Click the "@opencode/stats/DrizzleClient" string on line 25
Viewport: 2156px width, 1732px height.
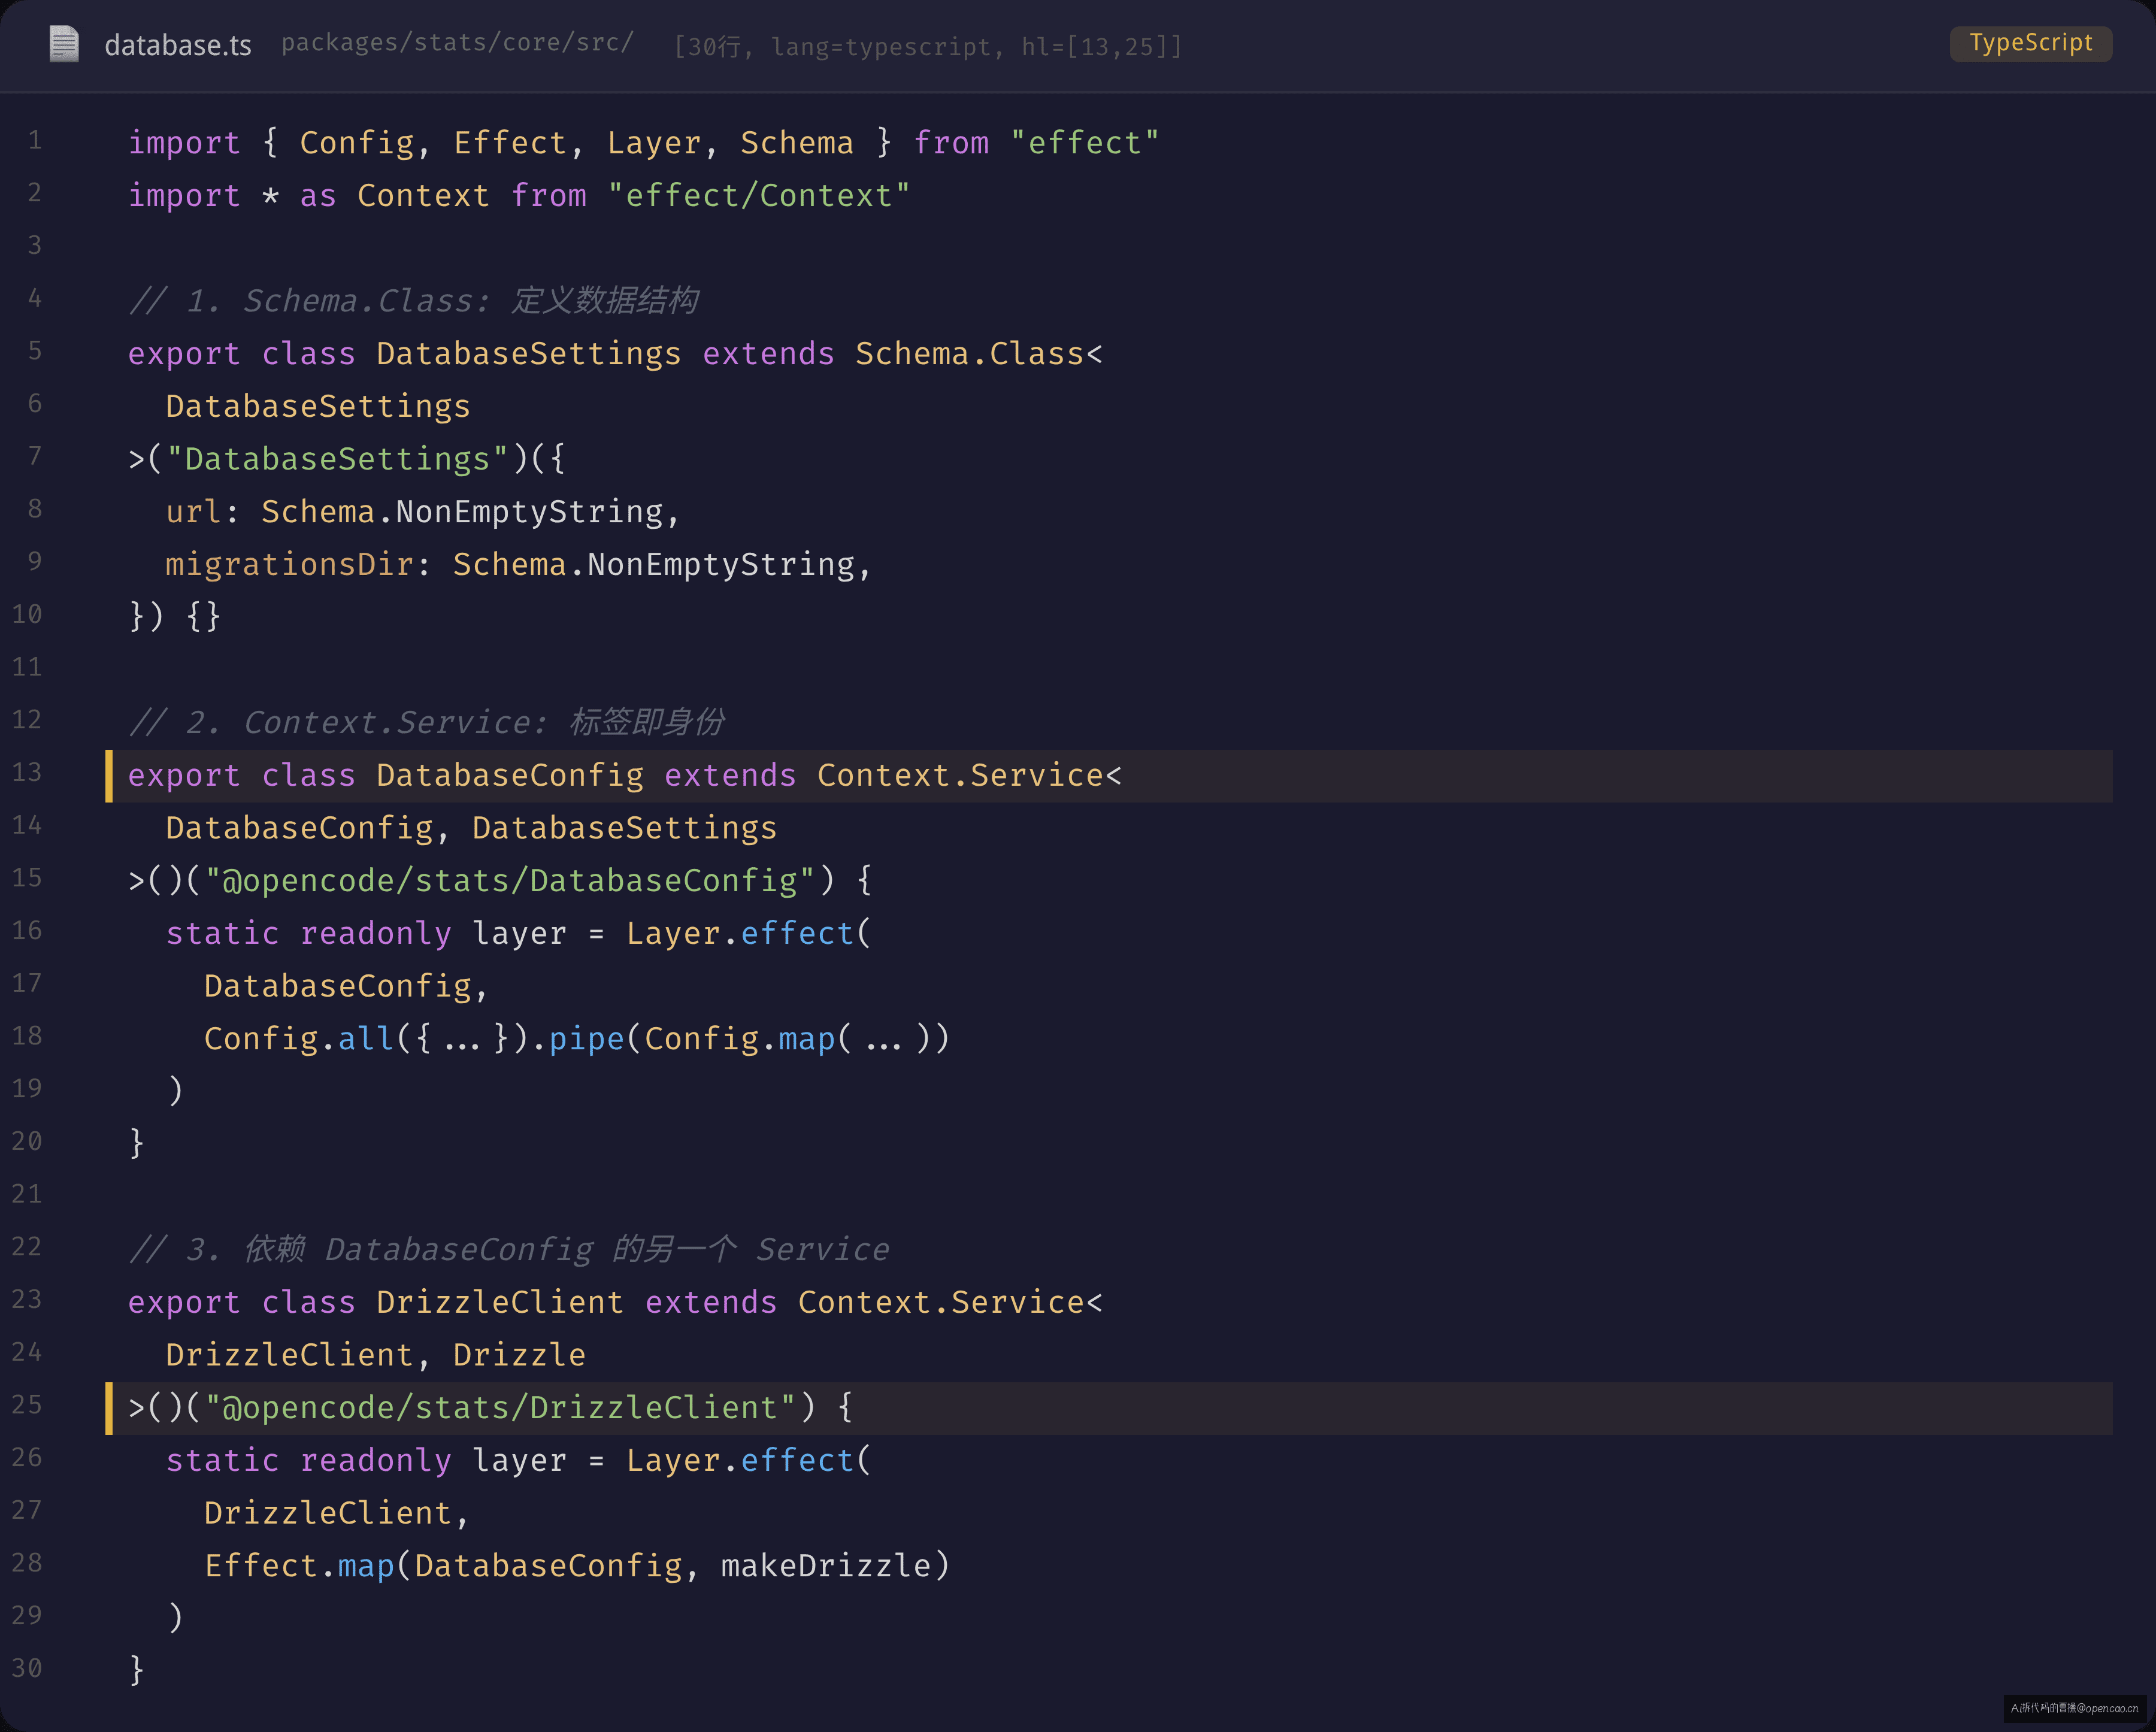500,1408
